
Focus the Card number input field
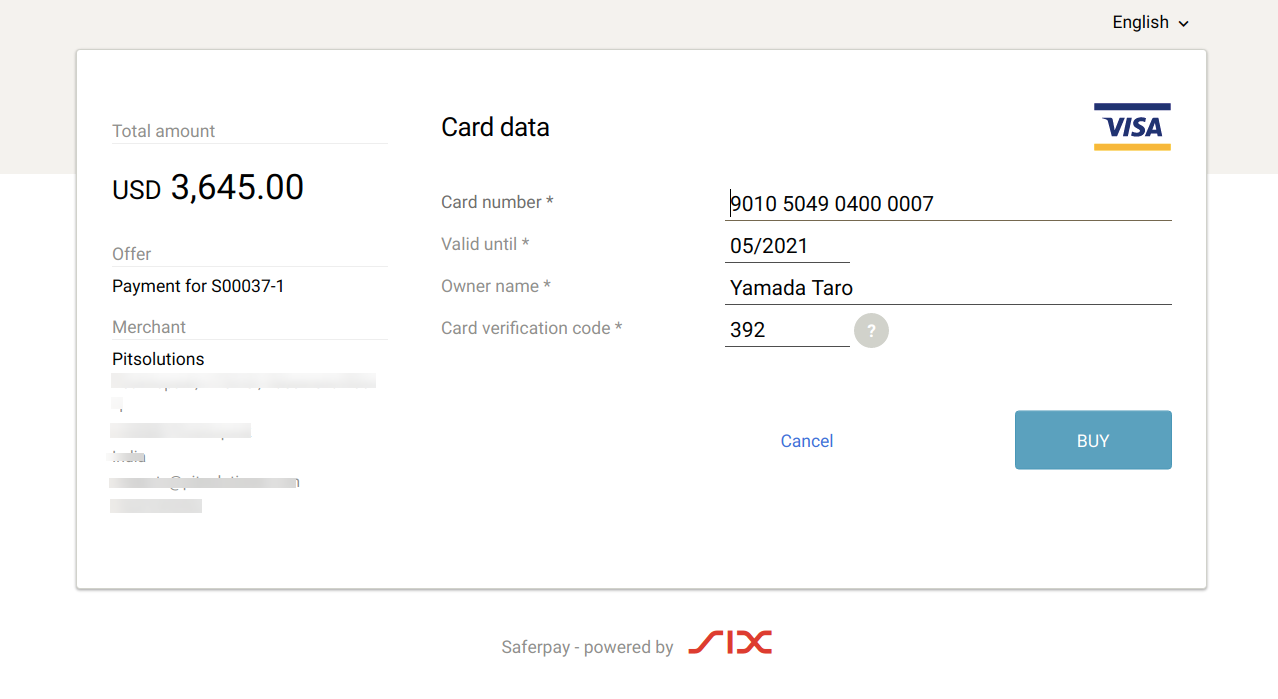coord(948,204)
